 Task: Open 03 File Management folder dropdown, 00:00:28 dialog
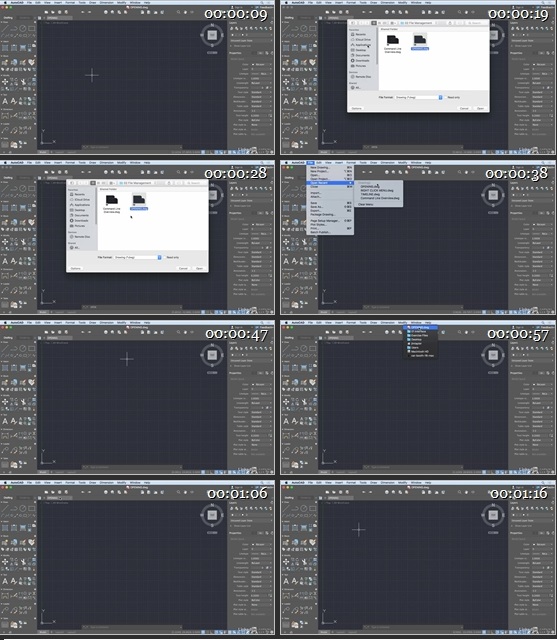(x=136, y=183)
